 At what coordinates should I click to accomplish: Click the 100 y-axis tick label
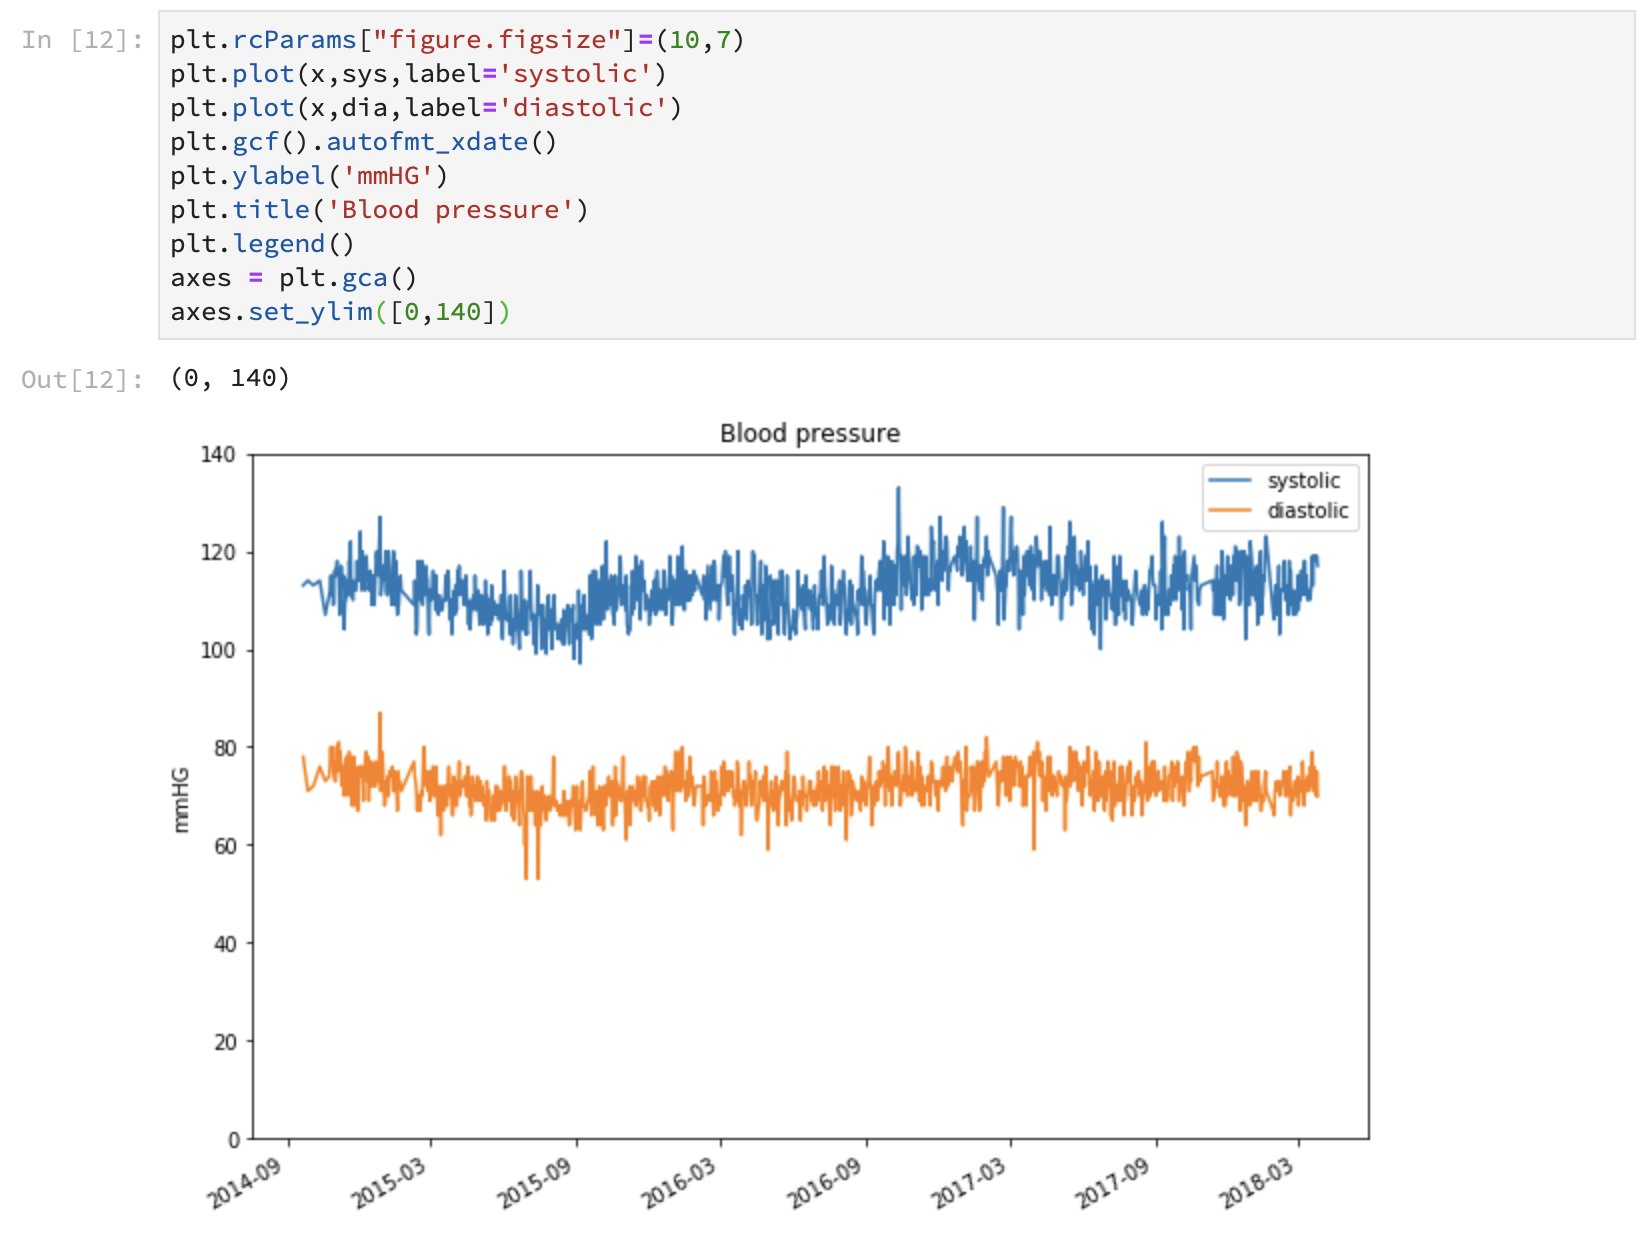click(218, 651)
